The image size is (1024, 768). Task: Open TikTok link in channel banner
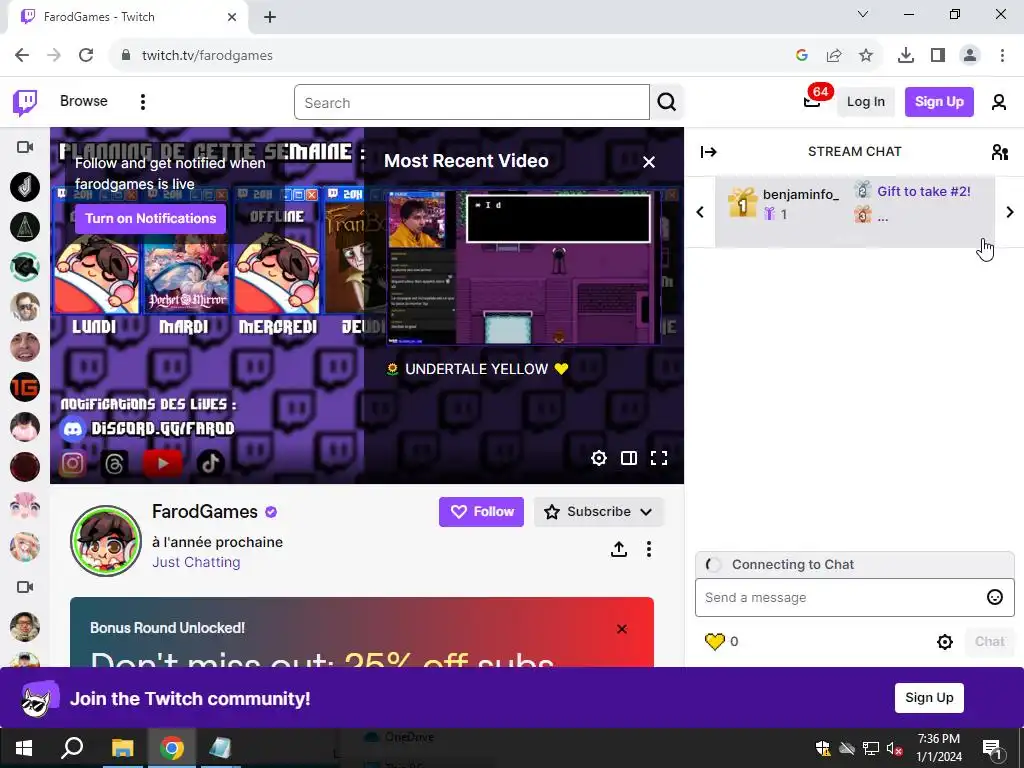coord(210,463)
